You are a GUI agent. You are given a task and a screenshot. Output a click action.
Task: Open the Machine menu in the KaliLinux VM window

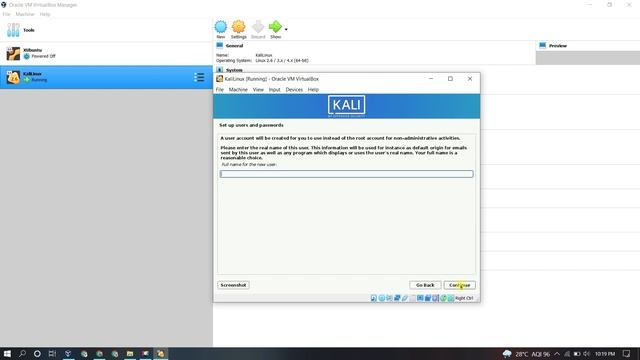click(x=238, y=89)
